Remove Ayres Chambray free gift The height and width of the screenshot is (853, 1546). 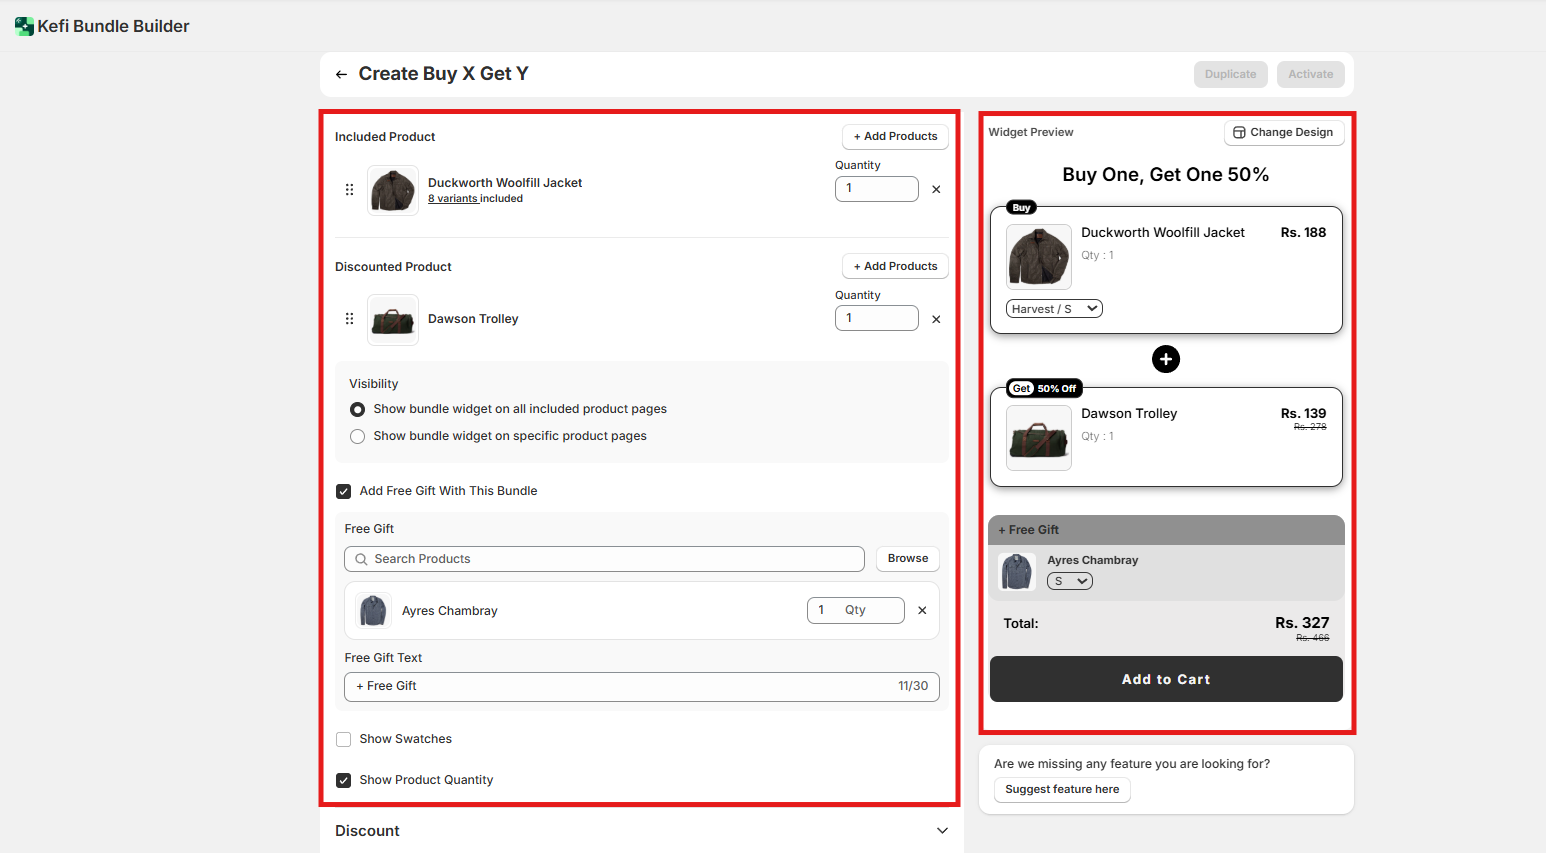click(922, 610)
